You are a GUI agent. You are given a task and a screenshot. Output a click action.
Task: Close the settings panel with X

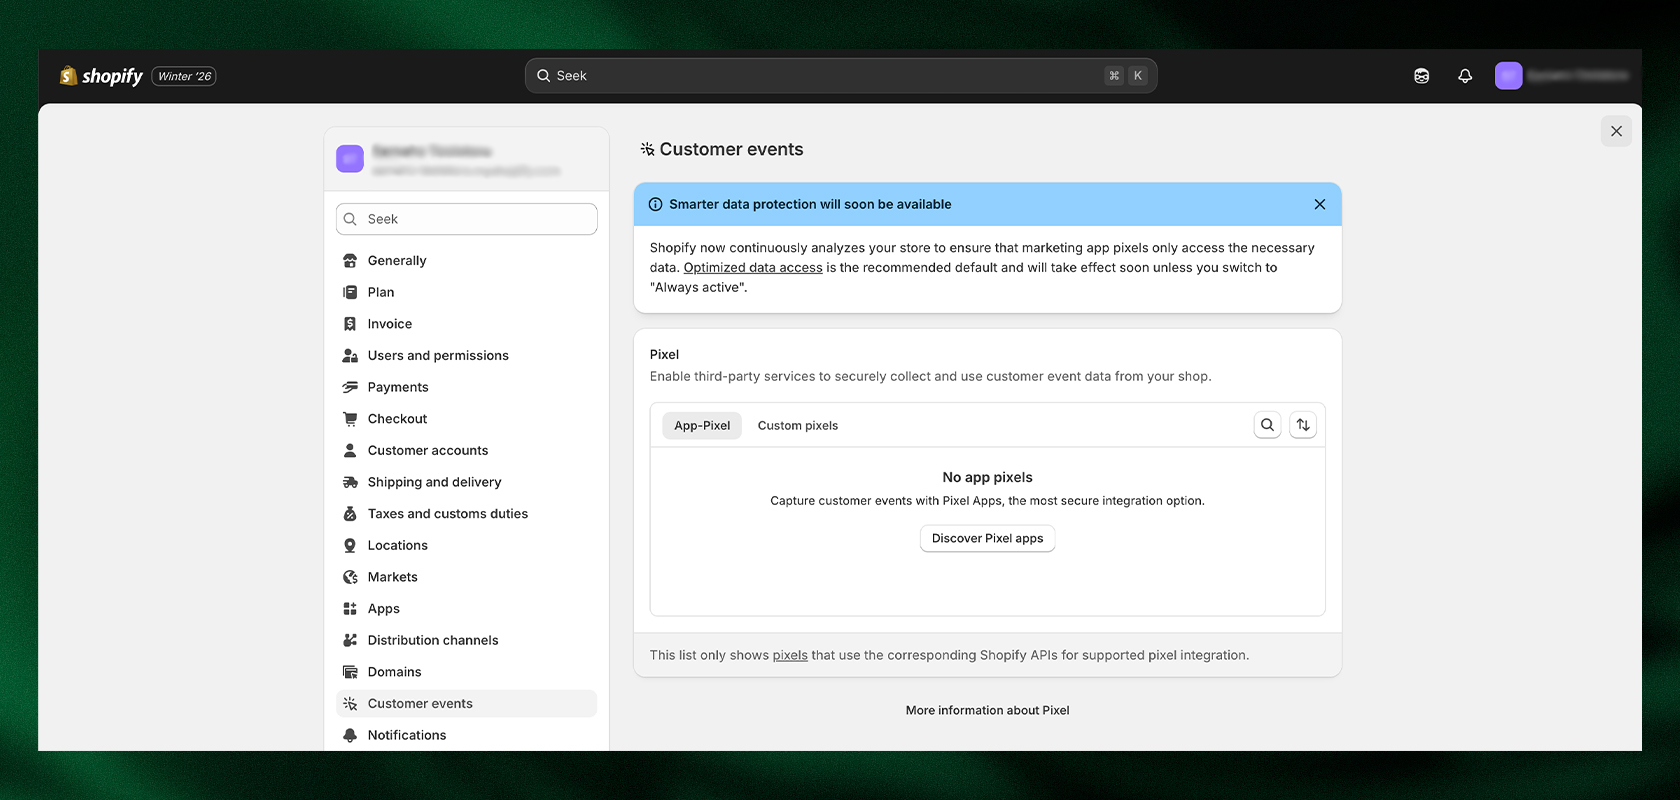tap(1616, 131)
